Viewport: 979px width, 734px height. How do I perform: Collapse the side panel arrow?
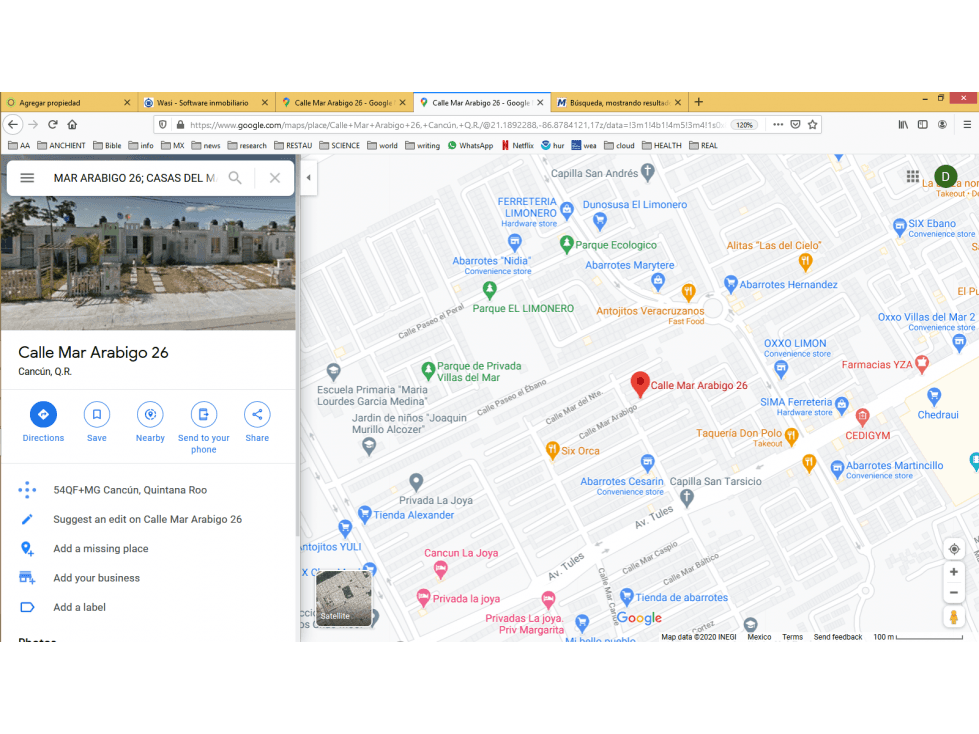pos(308,177)
